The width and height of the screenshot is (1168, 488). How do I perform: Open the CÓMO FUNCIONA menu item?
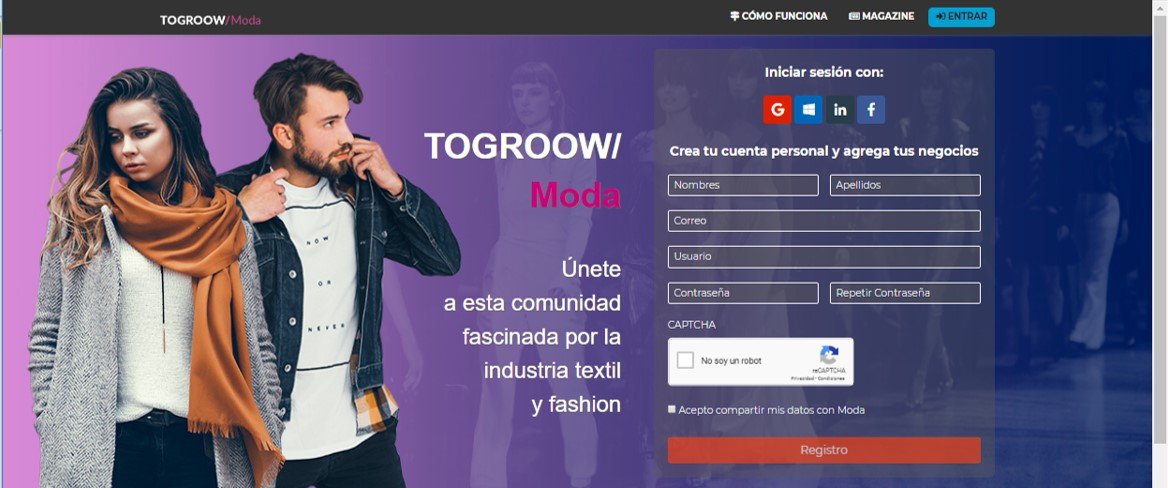778,16
